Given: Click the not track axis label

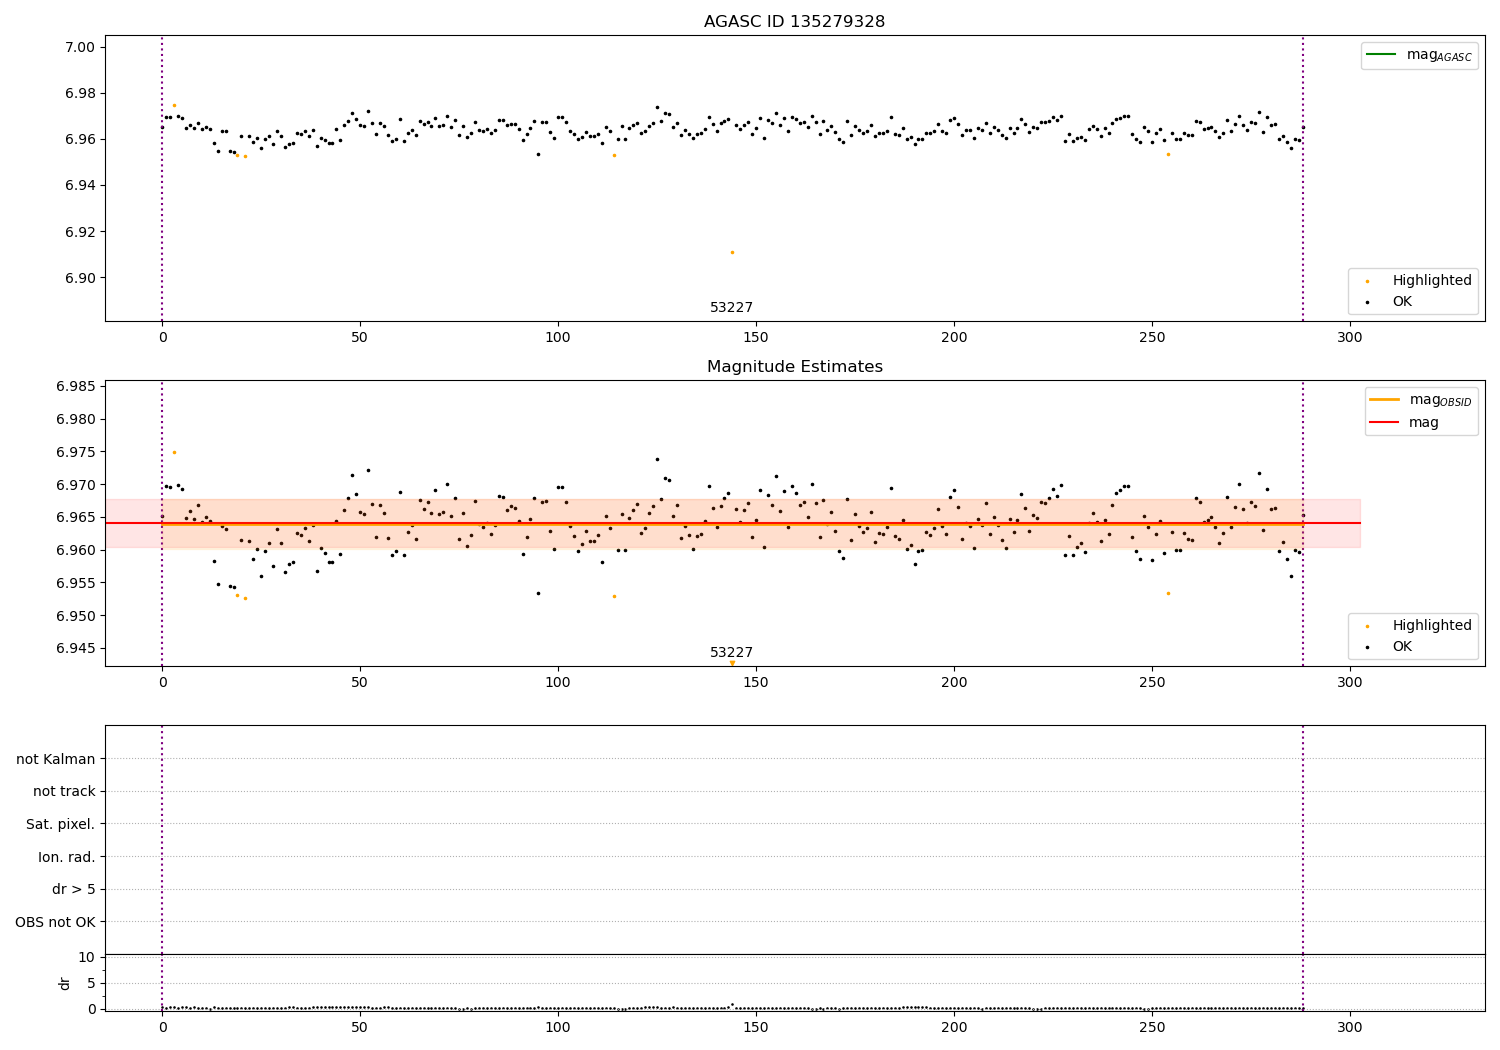Looking at the screenshot, I should [x=64, y=791].
